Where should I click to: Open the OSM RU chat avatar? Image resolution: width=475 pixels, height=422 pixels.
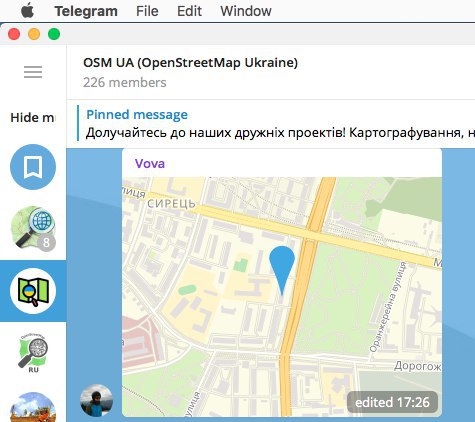33,353
